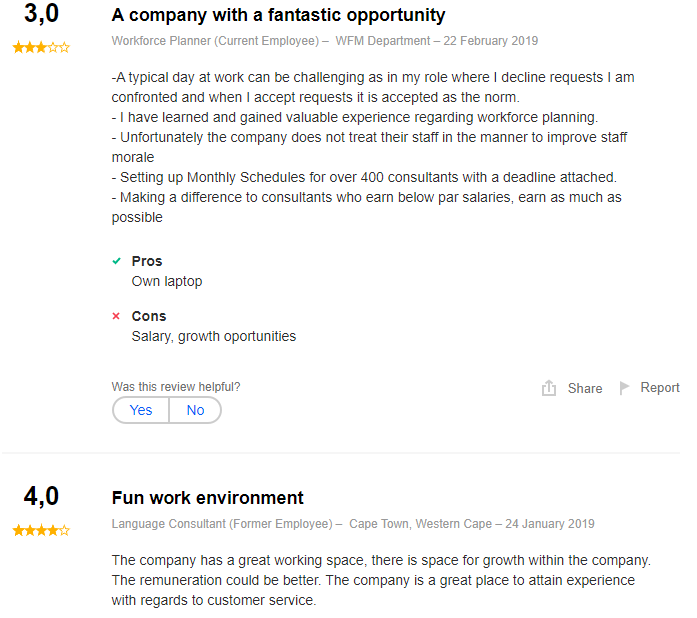The image size is (697, 618).
Task: Click the 4,0 rating score
Action: click(41, 497)
